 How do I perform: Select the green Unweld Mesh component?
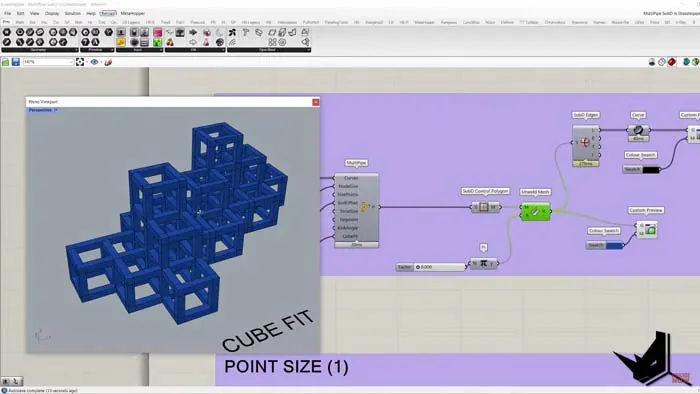[x=535, y=212]
